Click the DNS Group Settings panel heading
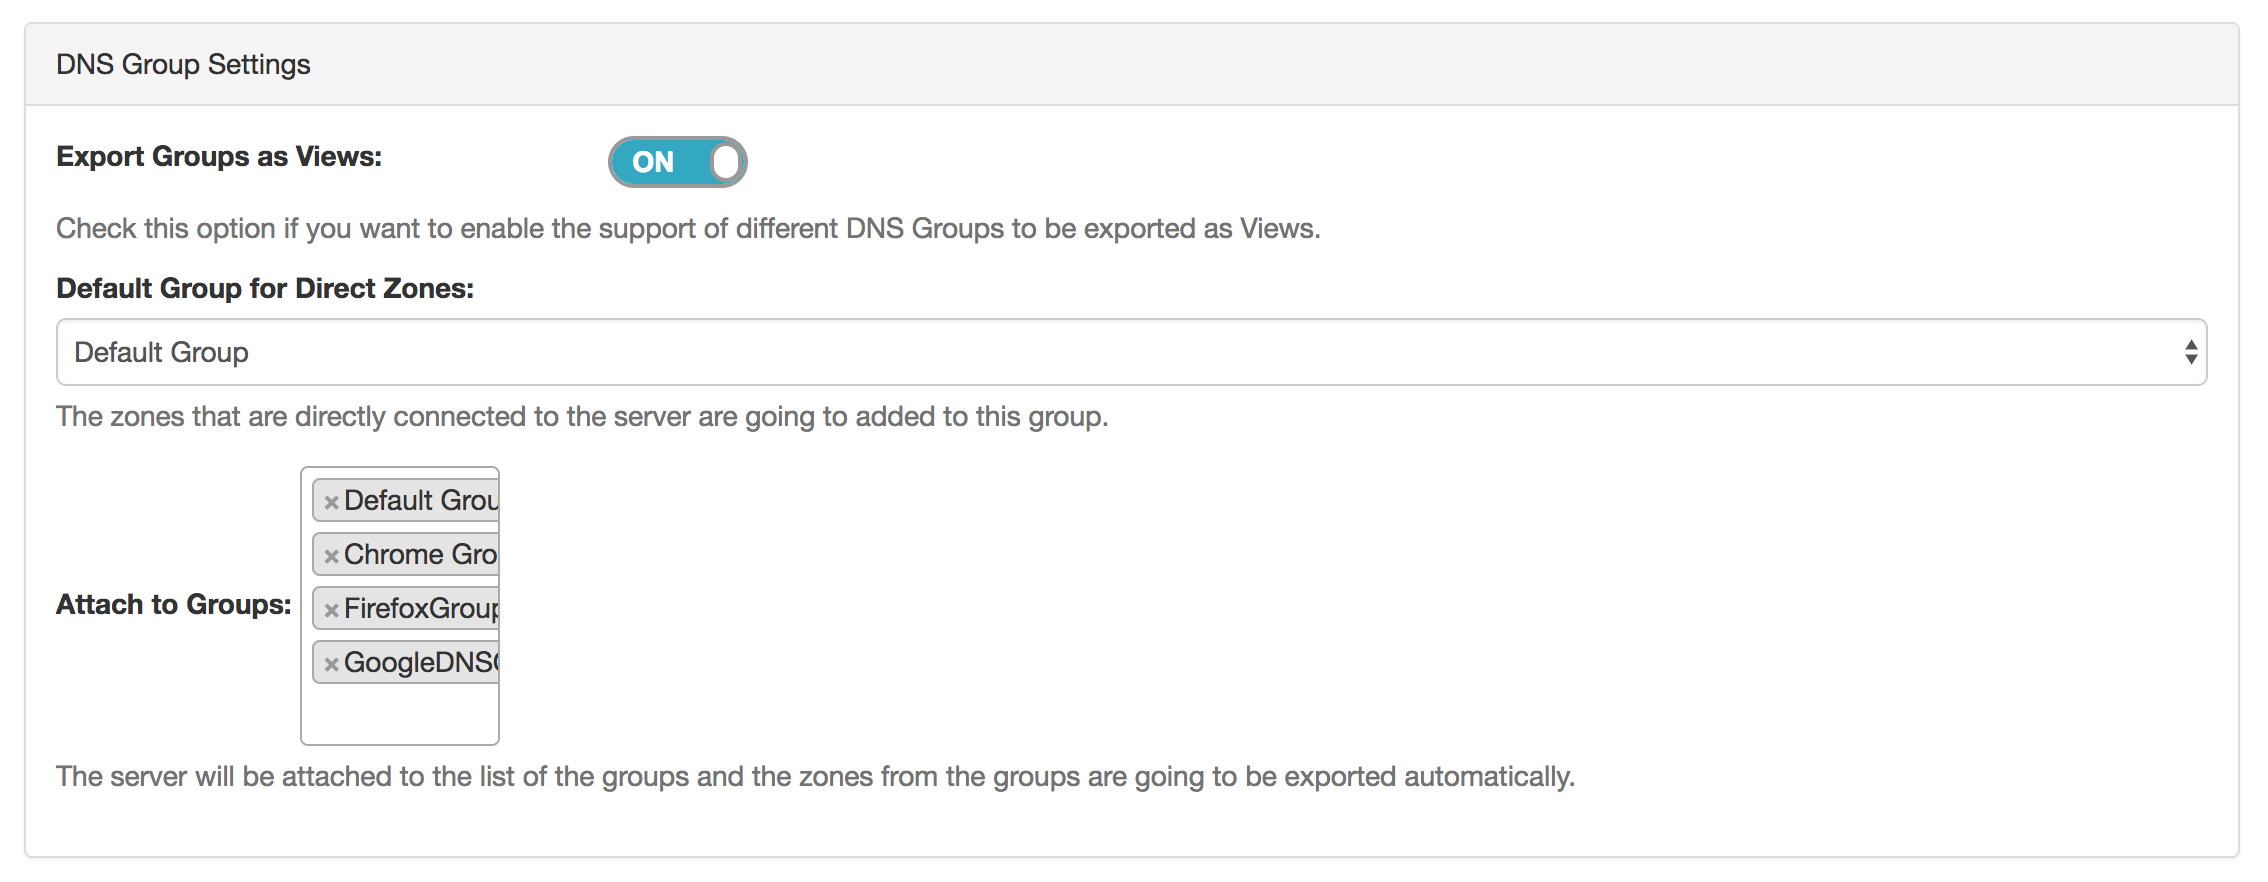 coord(183,64)
